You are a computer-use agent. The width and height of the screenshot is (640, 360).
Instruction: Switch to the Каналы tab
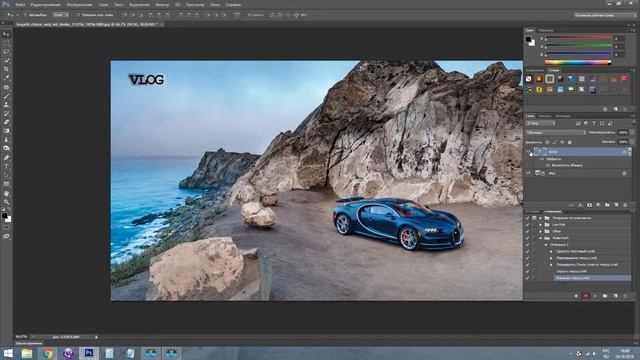click(x=544, y=116)
